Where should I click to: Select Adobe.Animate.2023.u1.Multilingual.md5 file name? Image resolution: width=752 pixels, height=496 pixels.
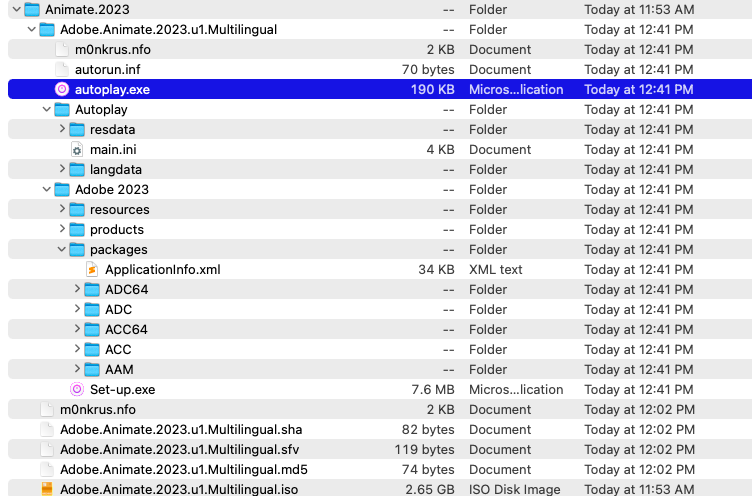[x=184, y=469]
